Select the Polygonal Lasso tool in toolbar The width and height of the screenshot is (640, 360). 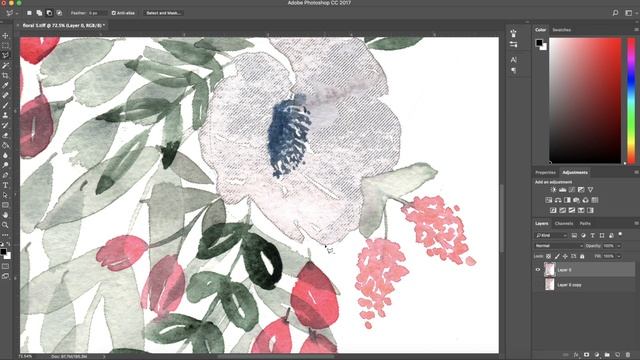pos(5,55)
